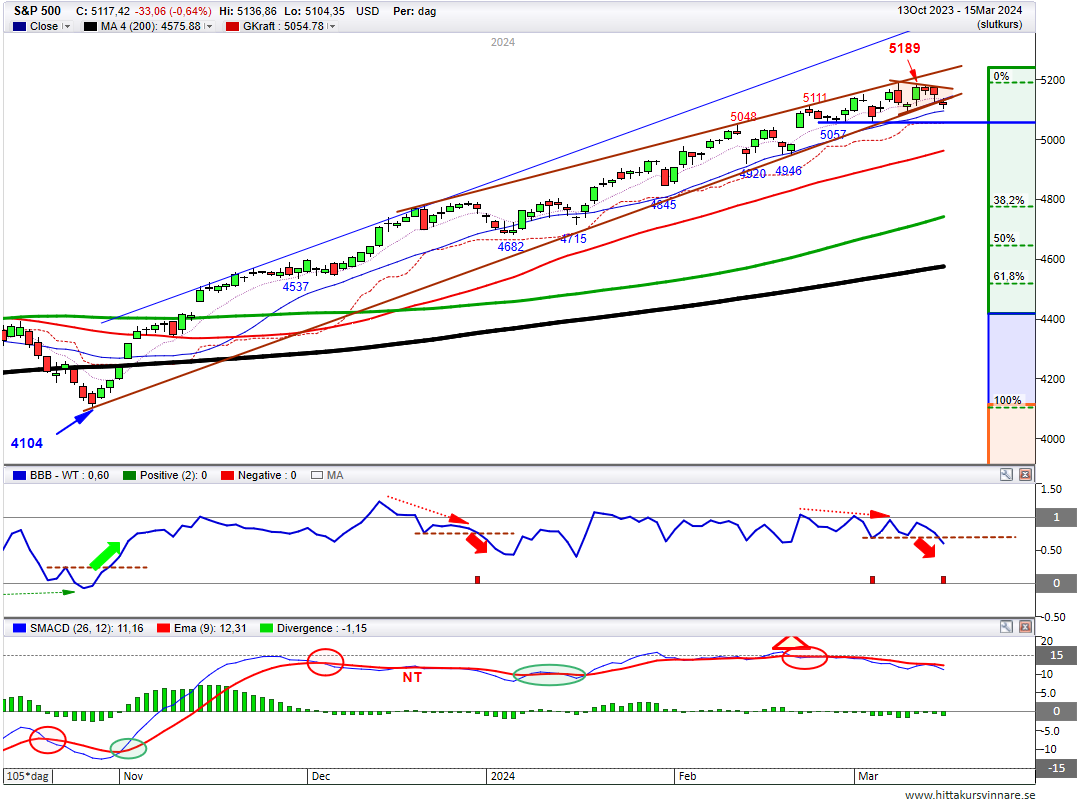The width and height of the screenshot is (1080, 800).
Task: Click the 0% Fibonacci level label
Action: 1001,76
